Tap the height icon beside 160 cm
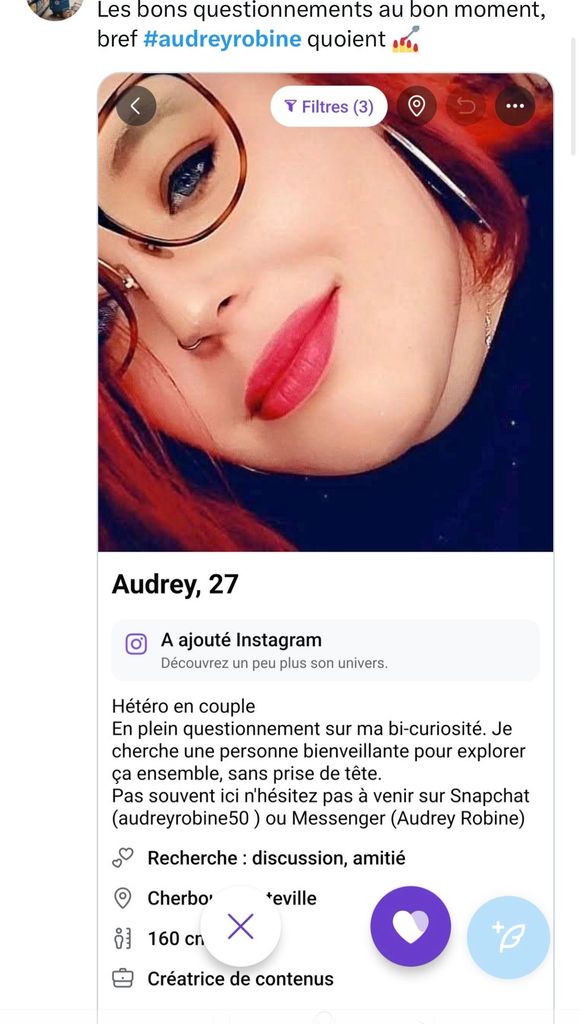This screenshot has width=580, height=1024. click(x=122, y=938)
